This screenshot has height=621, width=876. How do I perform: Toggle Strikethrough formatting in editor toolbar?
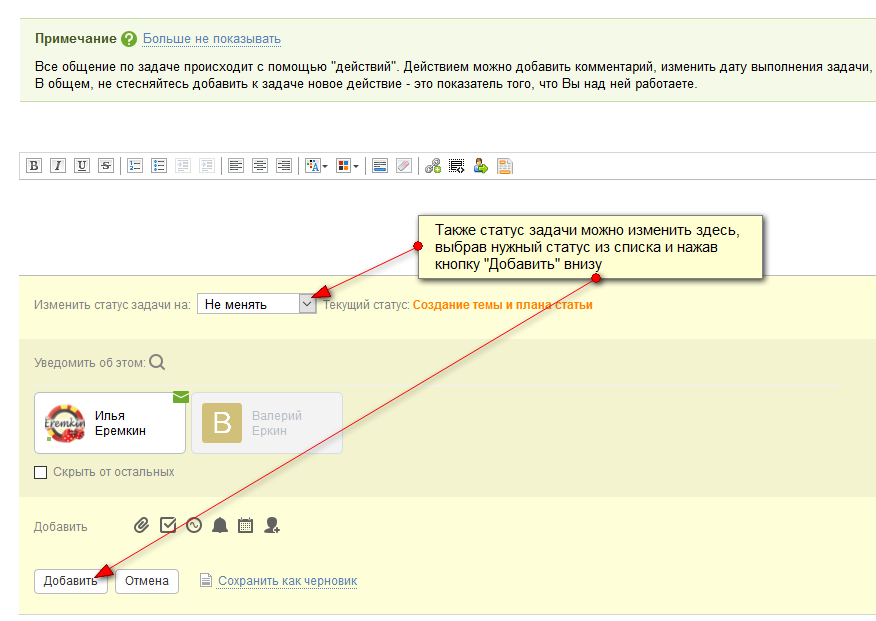106,166
